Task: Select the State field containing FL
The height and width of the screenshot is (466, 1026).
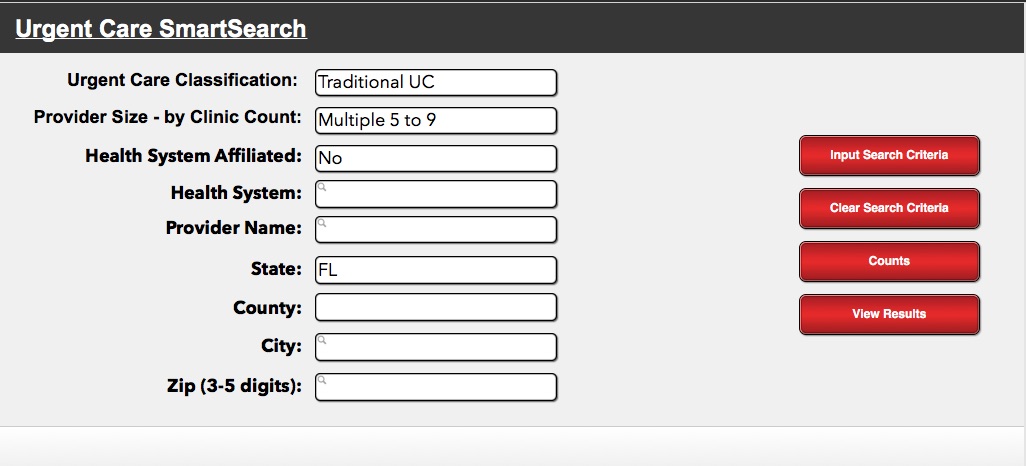Action: tap(436, 270)
